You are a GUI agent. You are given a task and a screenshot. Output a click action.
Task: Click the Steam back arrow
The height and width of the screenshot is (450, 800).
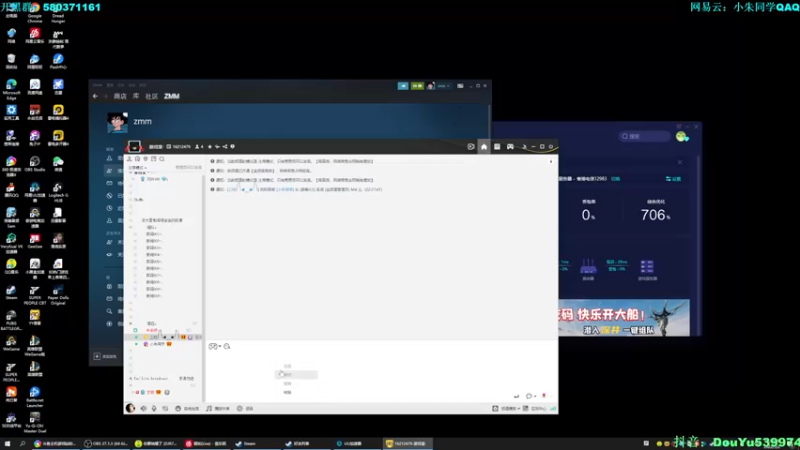point(95,96)
